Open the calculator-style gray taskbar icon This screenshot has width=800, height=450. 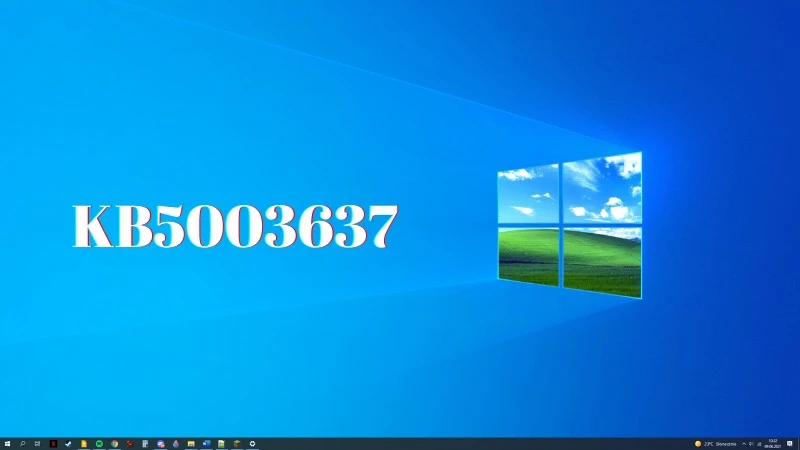click(145, 444)
